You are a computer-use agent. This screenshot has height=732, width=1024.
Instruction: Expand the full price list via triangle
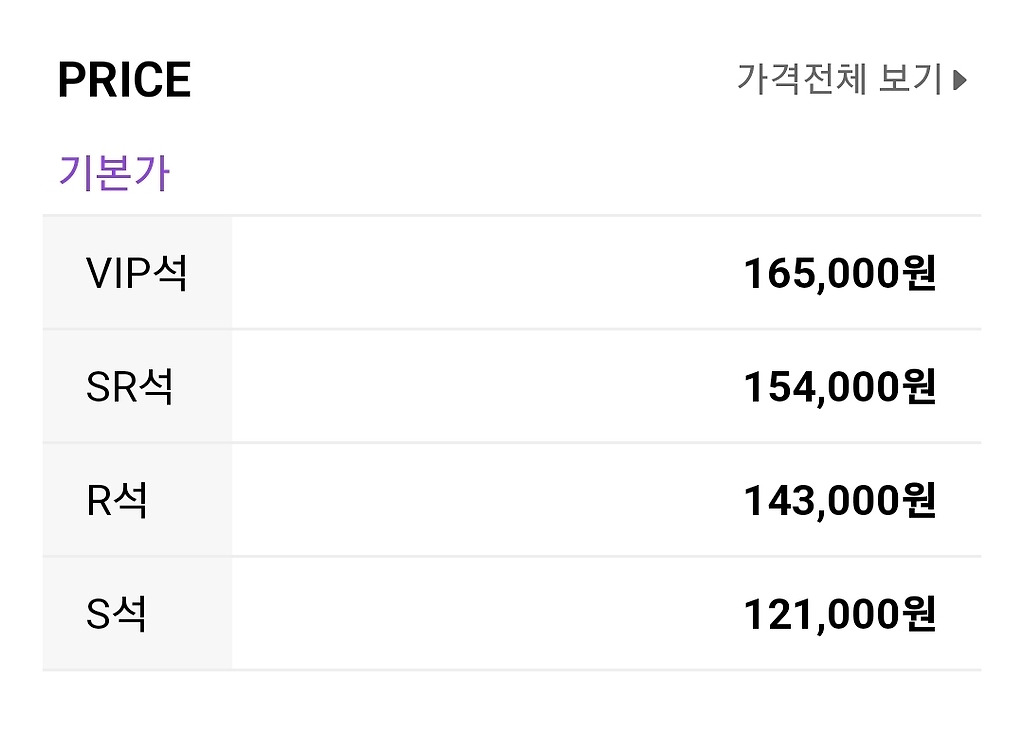(x=960, y=80)
